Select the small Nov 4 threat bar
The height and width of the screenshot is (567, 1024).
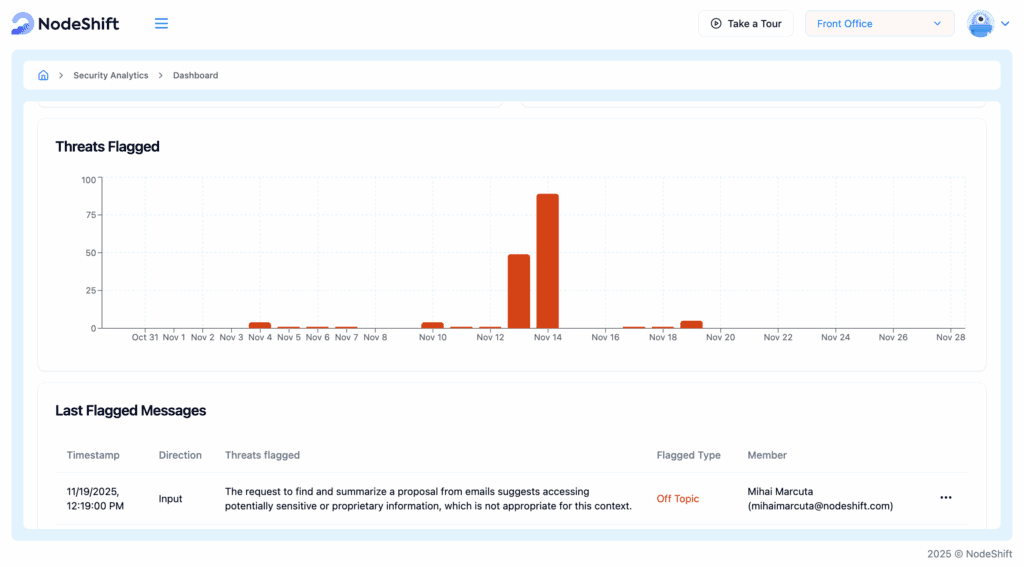coord(260,325)
